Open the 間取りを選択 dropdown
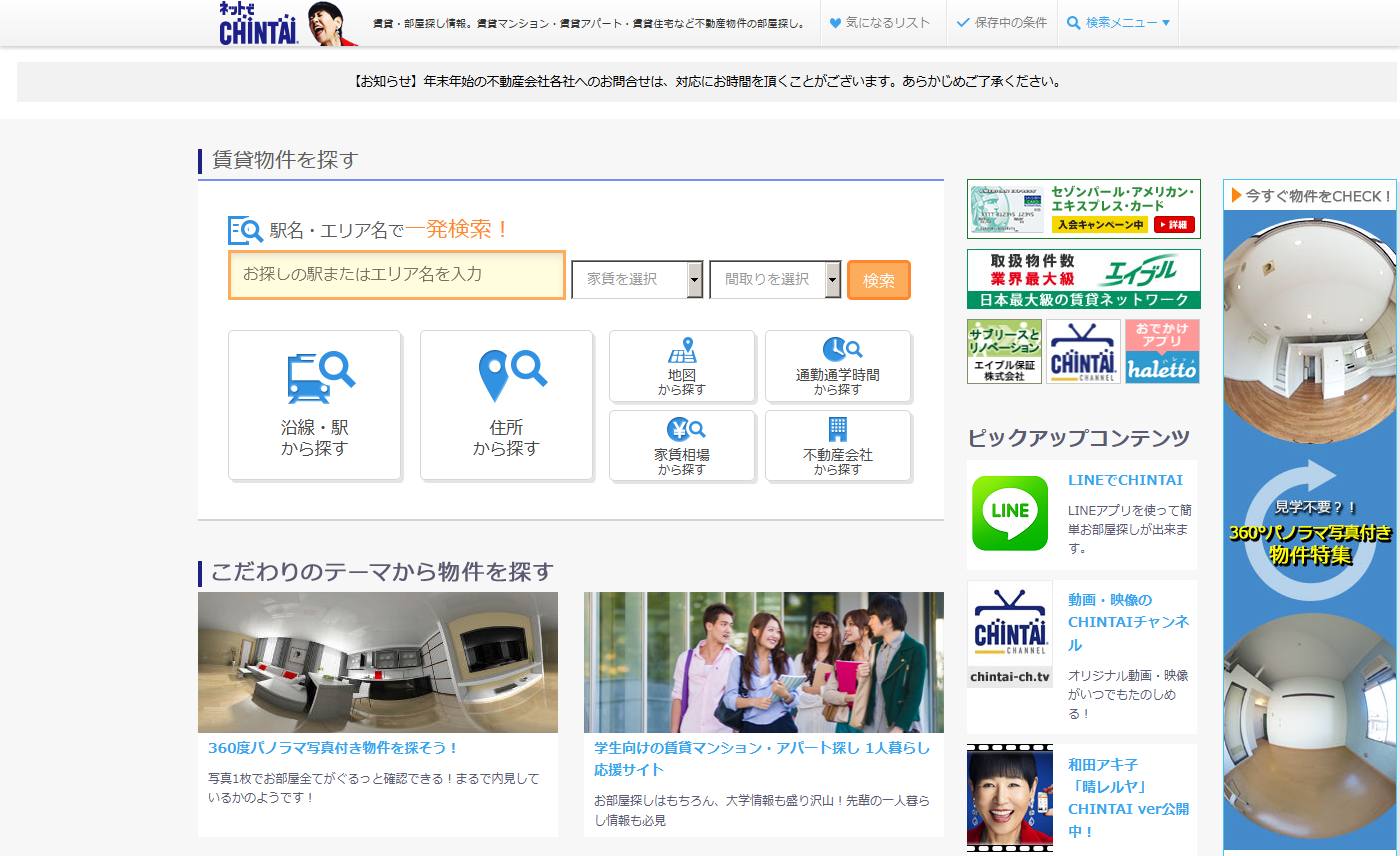 tap(776, 280)
